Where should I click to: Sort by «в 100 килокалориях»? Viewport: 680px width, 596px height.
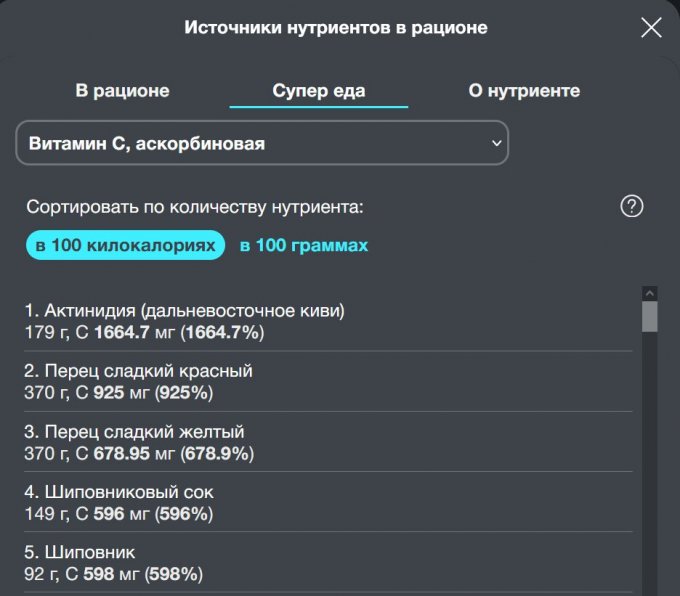point(126,245)
